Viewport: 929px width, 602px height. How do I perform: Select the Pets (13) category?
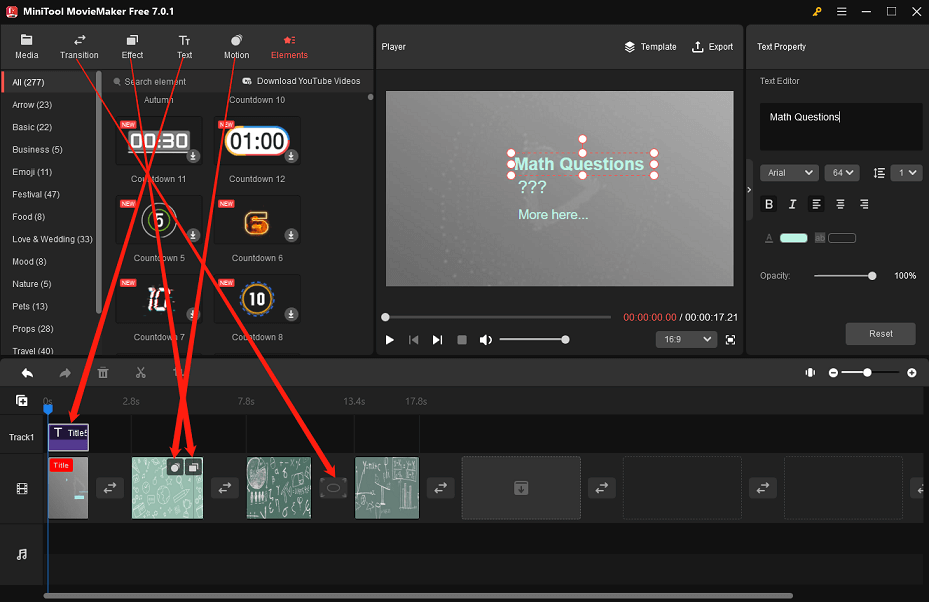(x=30, y=306)
